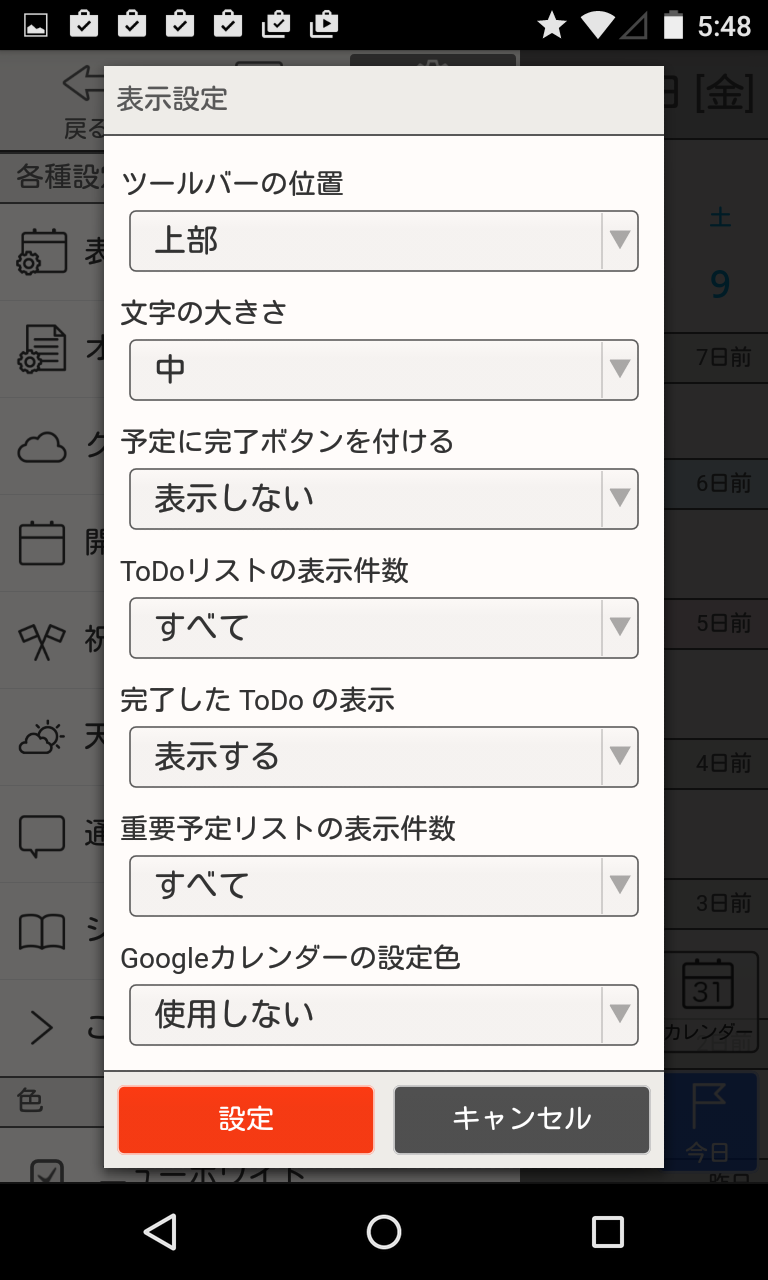
Task: Open the 重要予定リストの表示件数 dropdown
Action: 384,886
